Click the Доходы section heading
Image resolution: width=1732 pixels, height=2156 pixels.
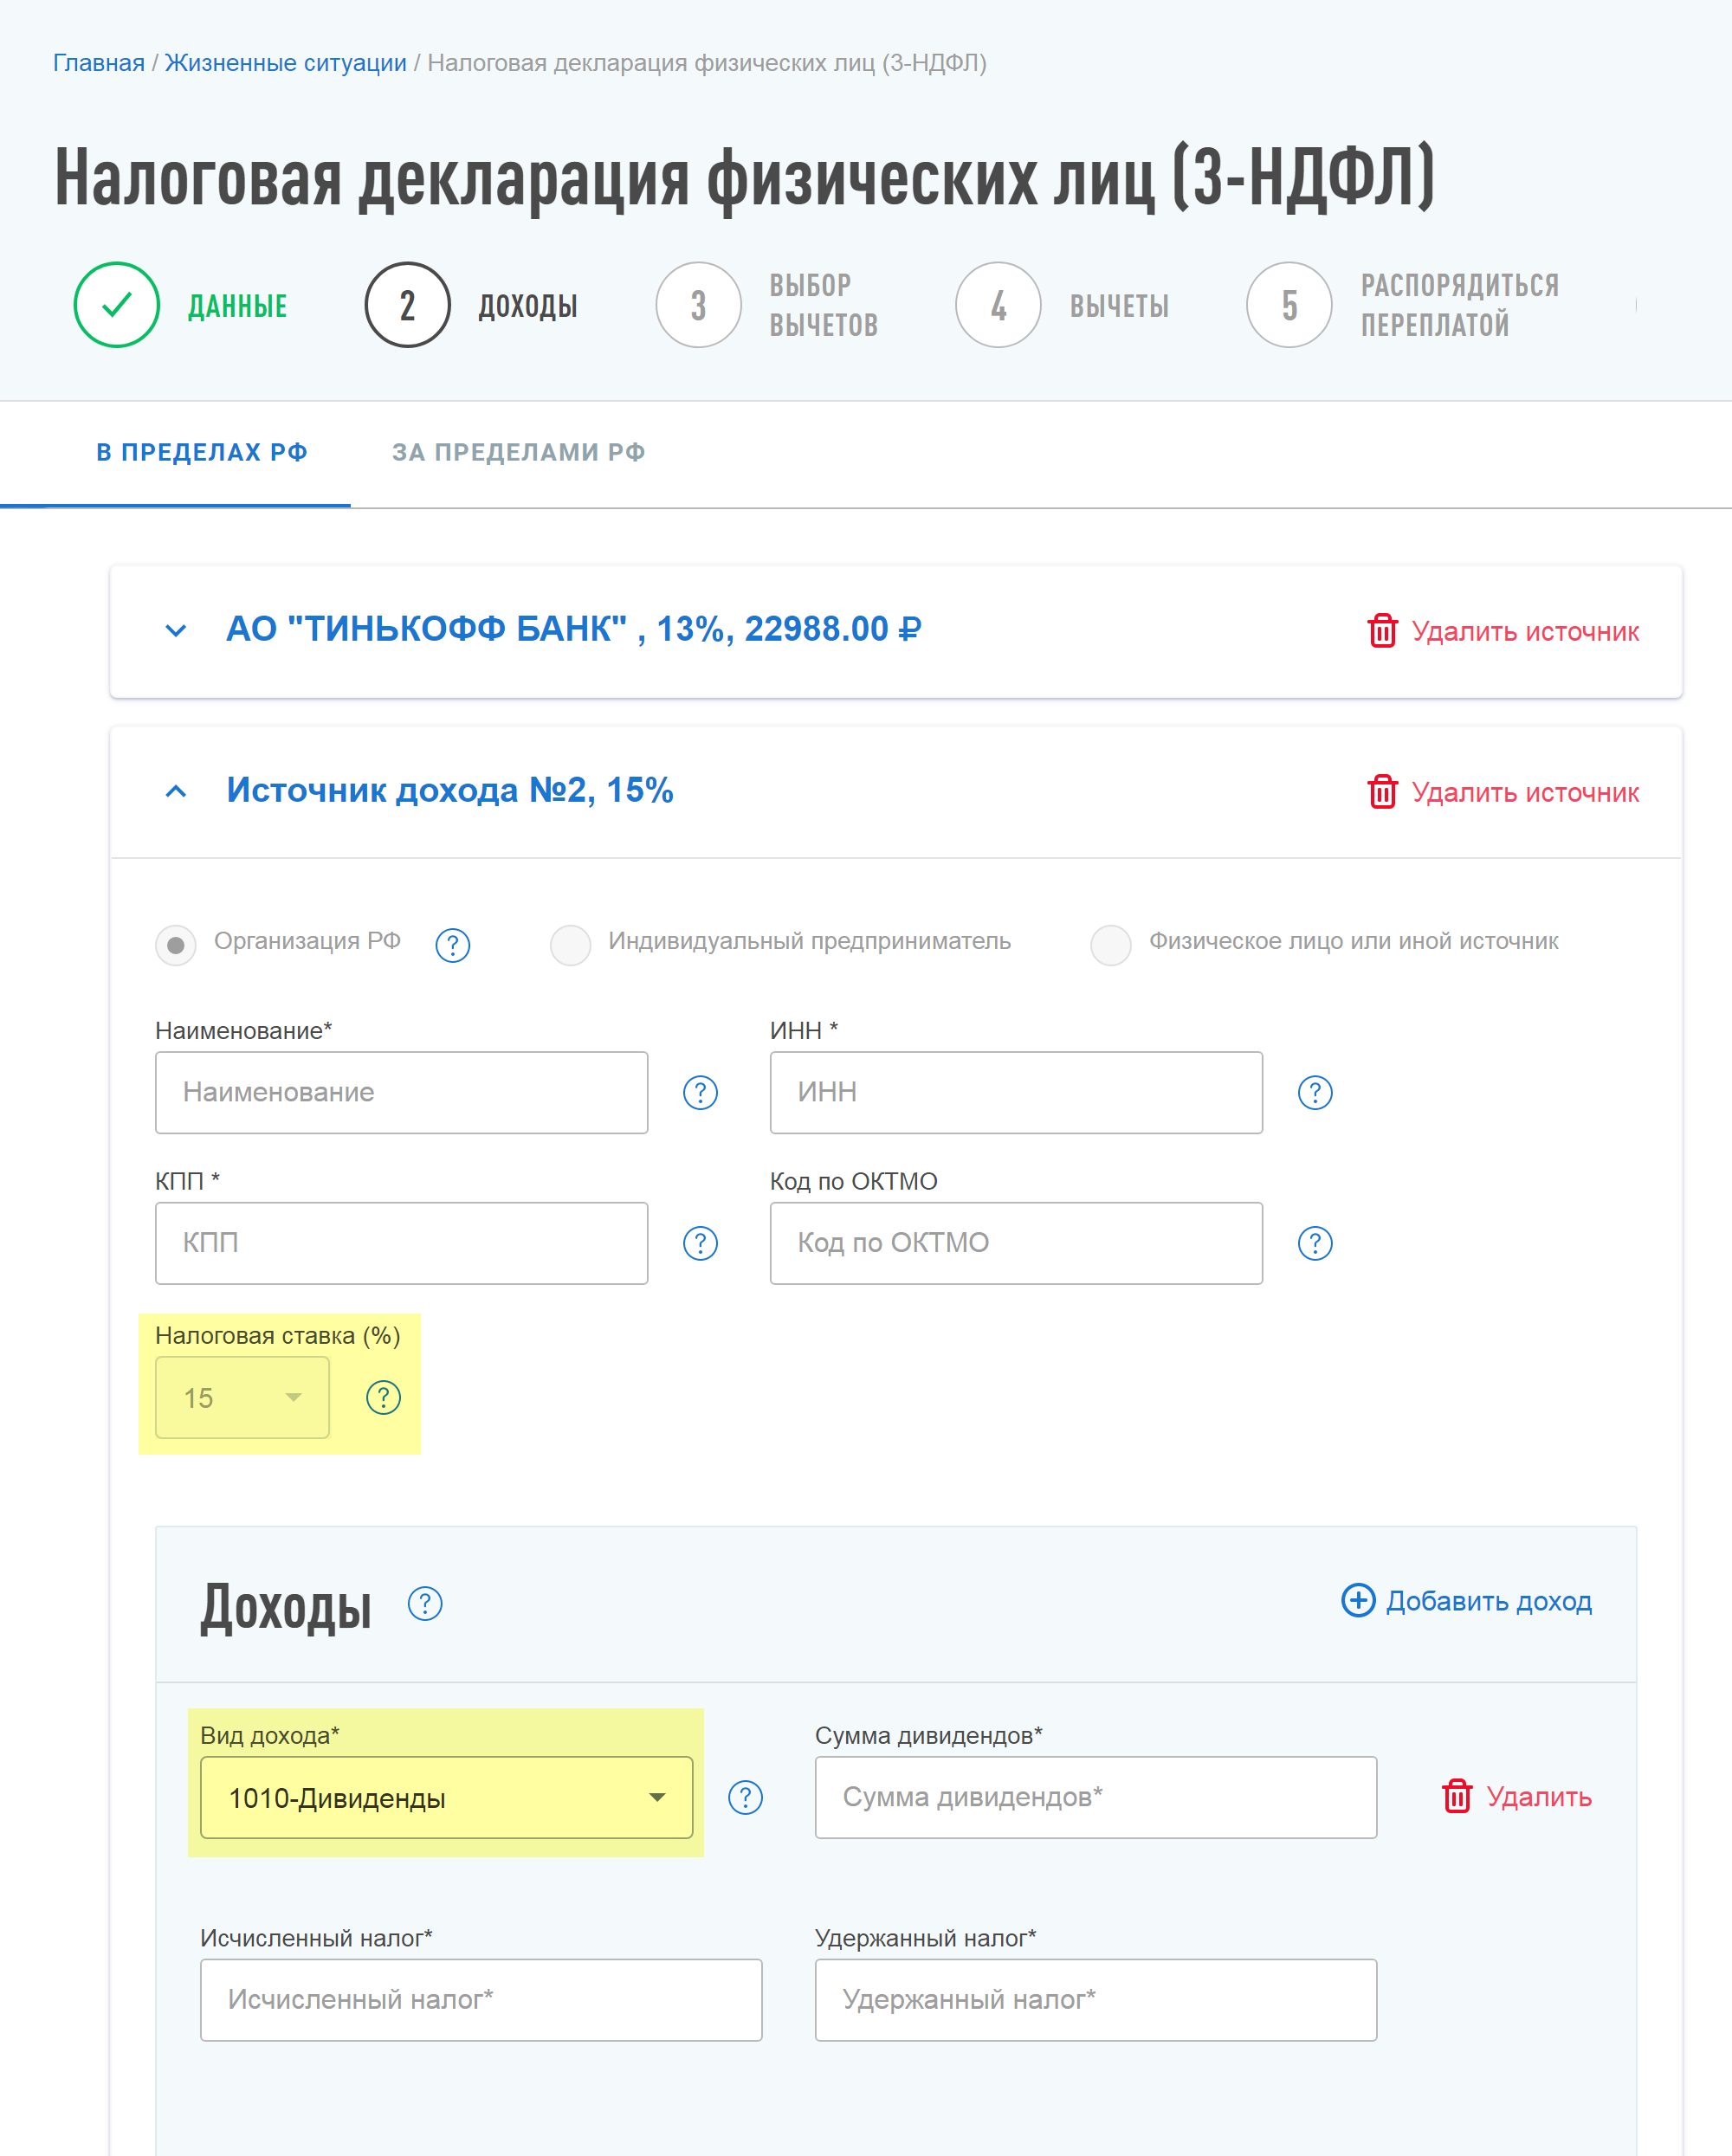286,1607
